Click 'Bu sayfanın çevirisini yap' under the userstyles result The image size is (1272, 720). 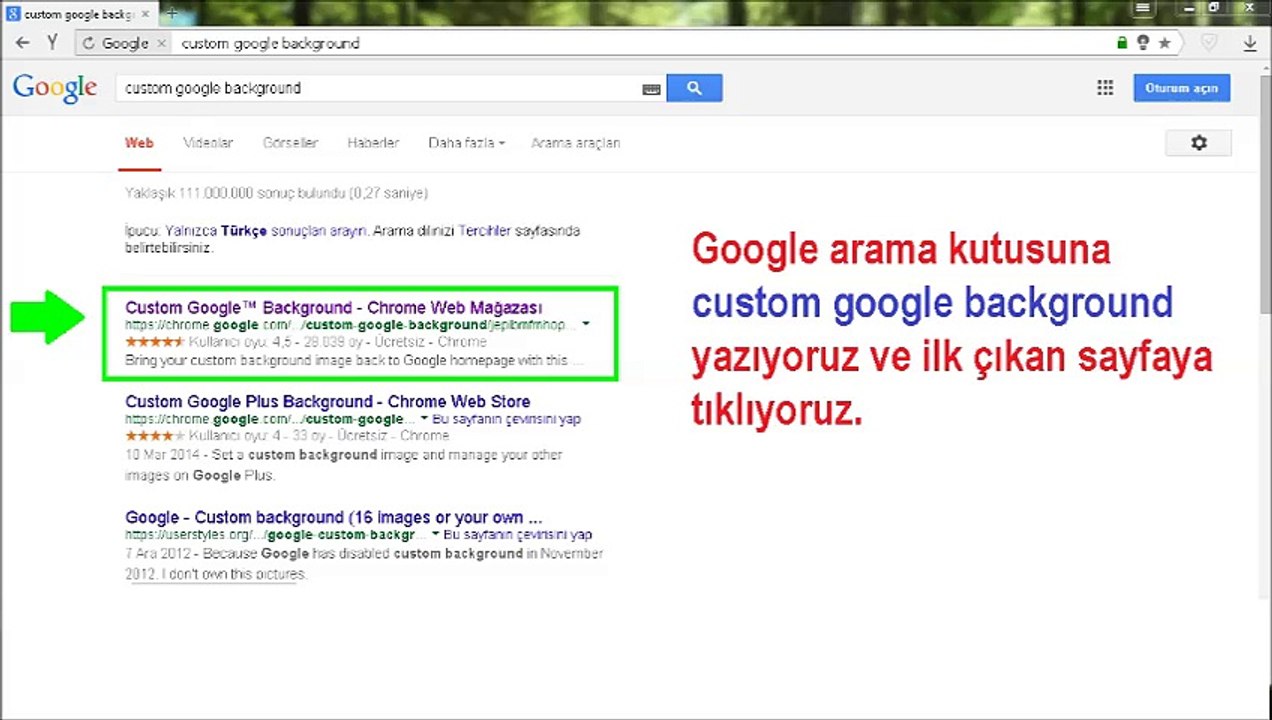[x=518, y=535]
